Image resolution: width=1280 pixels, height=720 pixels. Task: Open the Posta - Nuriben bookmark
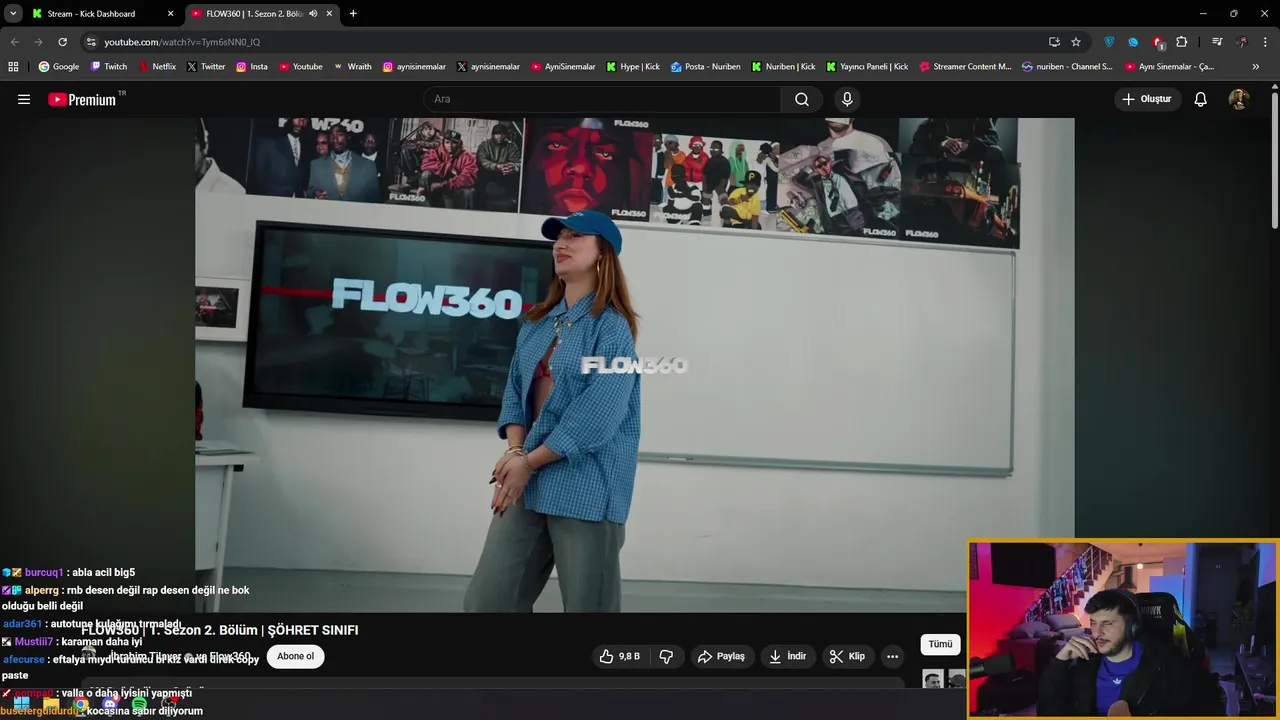click(x=706, y=67)
